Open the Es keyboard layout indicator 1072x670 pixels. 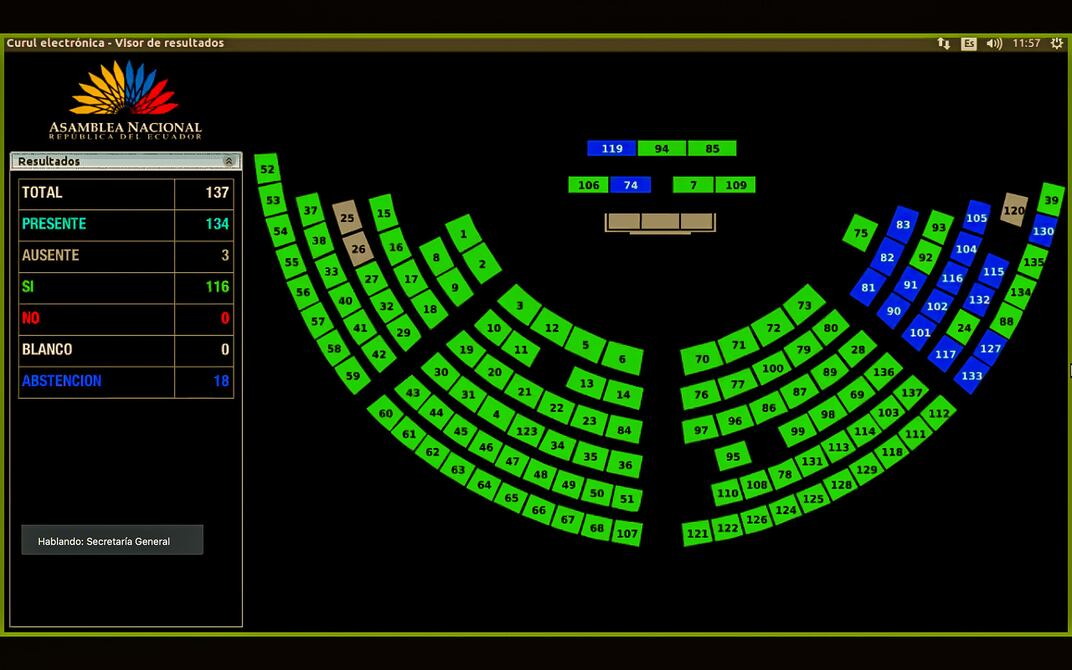969,43
